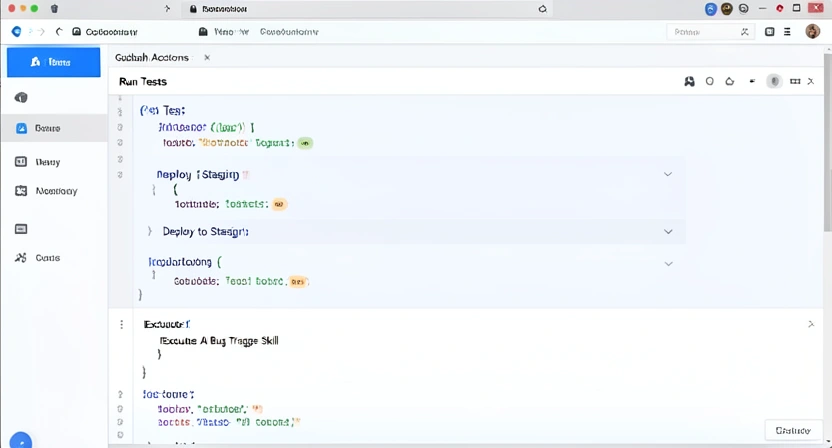This screenshot has height=448, width=832.
Task: Click the brown round extension icon in title bar
Action: coord(727,8)
